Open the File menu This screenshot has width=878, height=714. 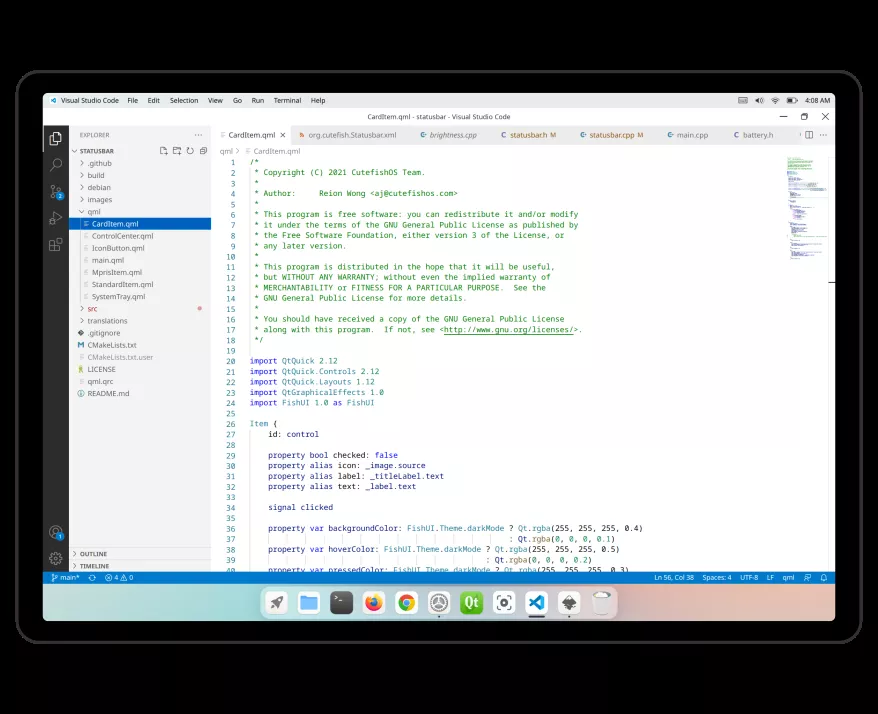click(132, 100)
